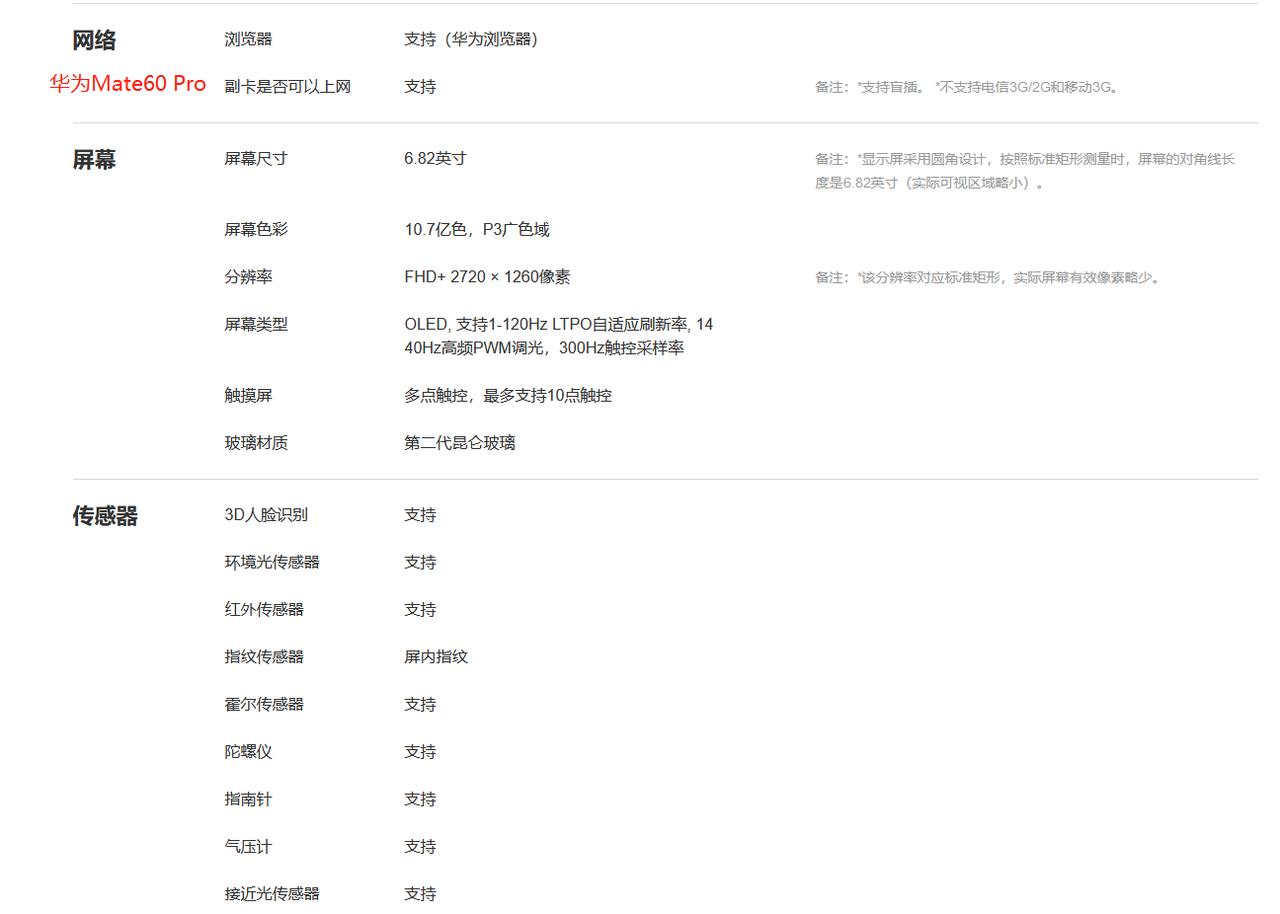Select the 网络 section heading
The height and width of the screenshot is (914, 1280).
94,39
